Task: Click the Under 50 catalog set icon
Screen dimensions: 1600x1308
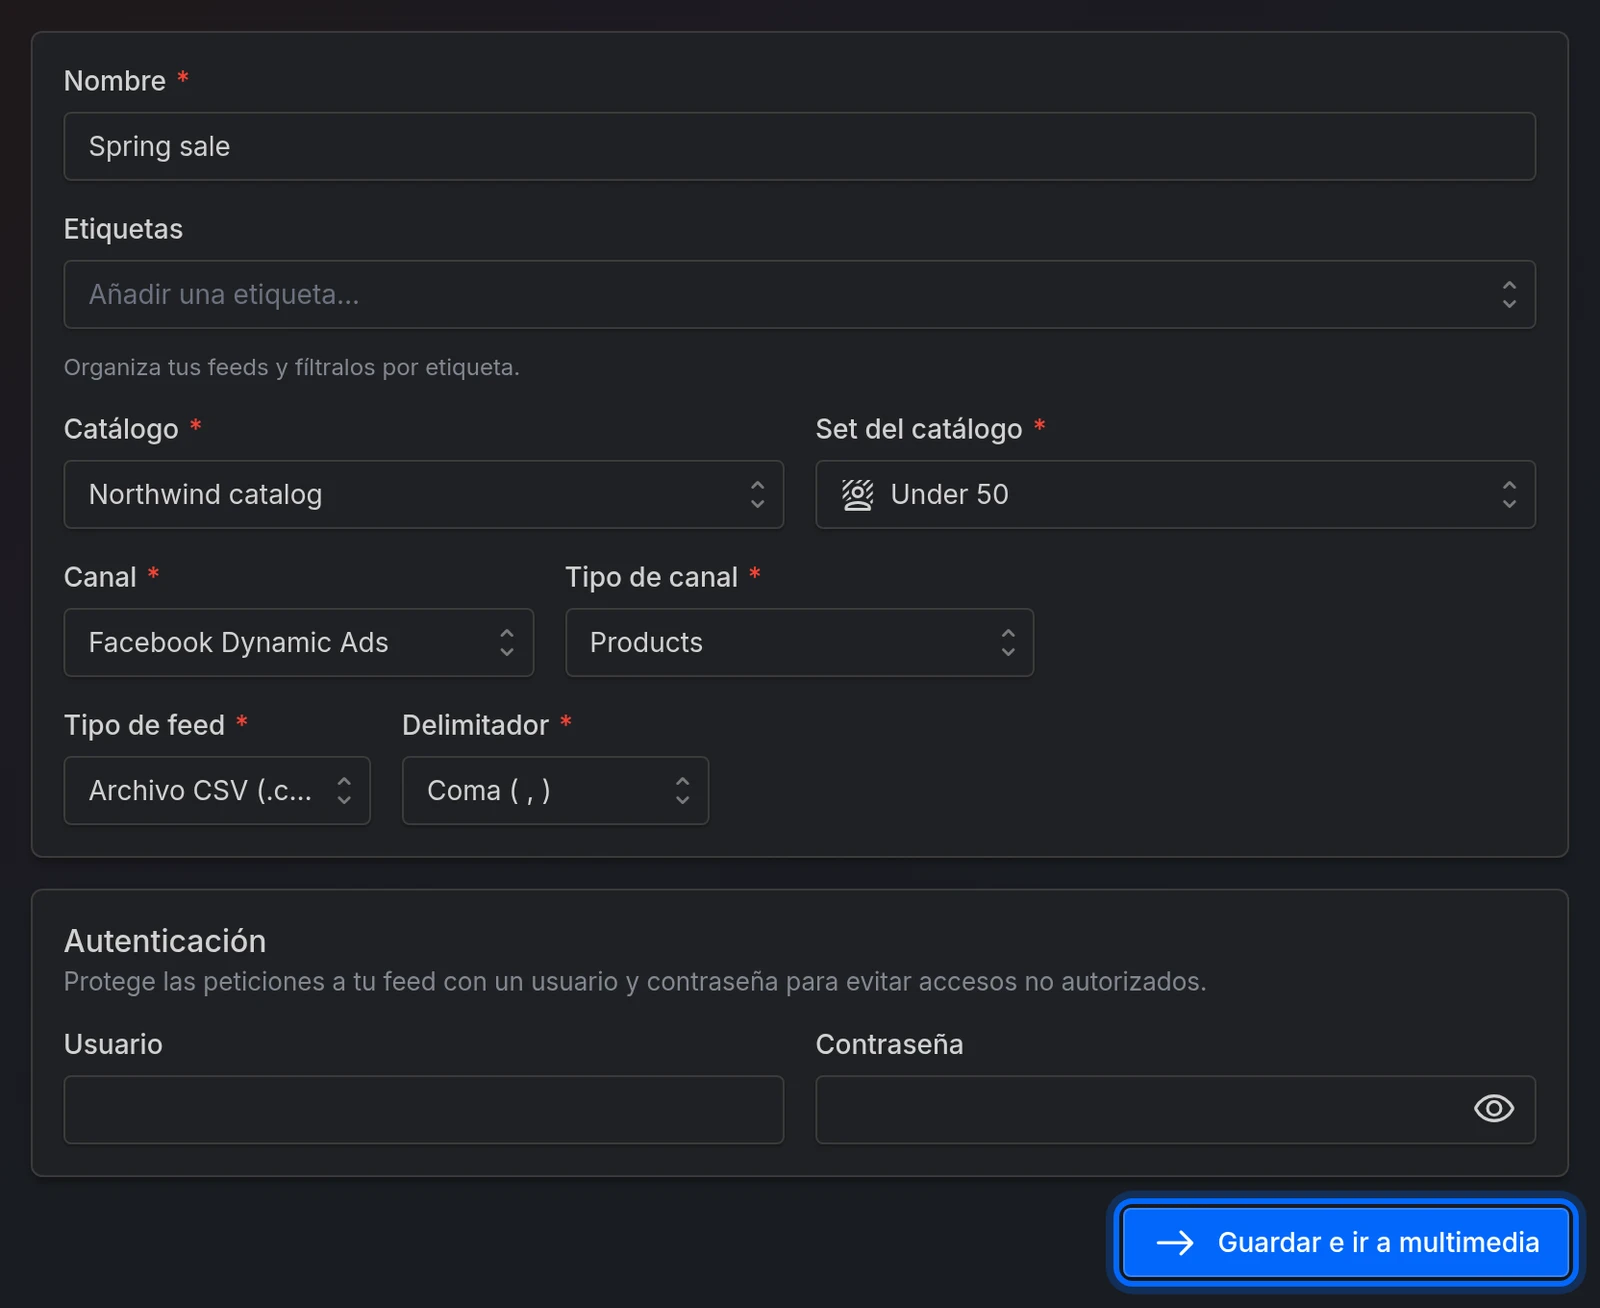Action: point(858,495)
